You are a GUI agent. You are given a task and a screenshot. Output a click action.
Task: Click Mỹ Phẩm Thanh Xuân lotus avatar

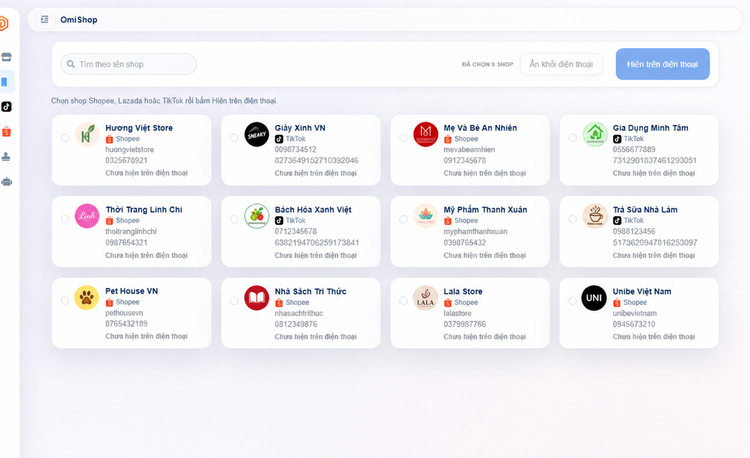coord(425,216)
